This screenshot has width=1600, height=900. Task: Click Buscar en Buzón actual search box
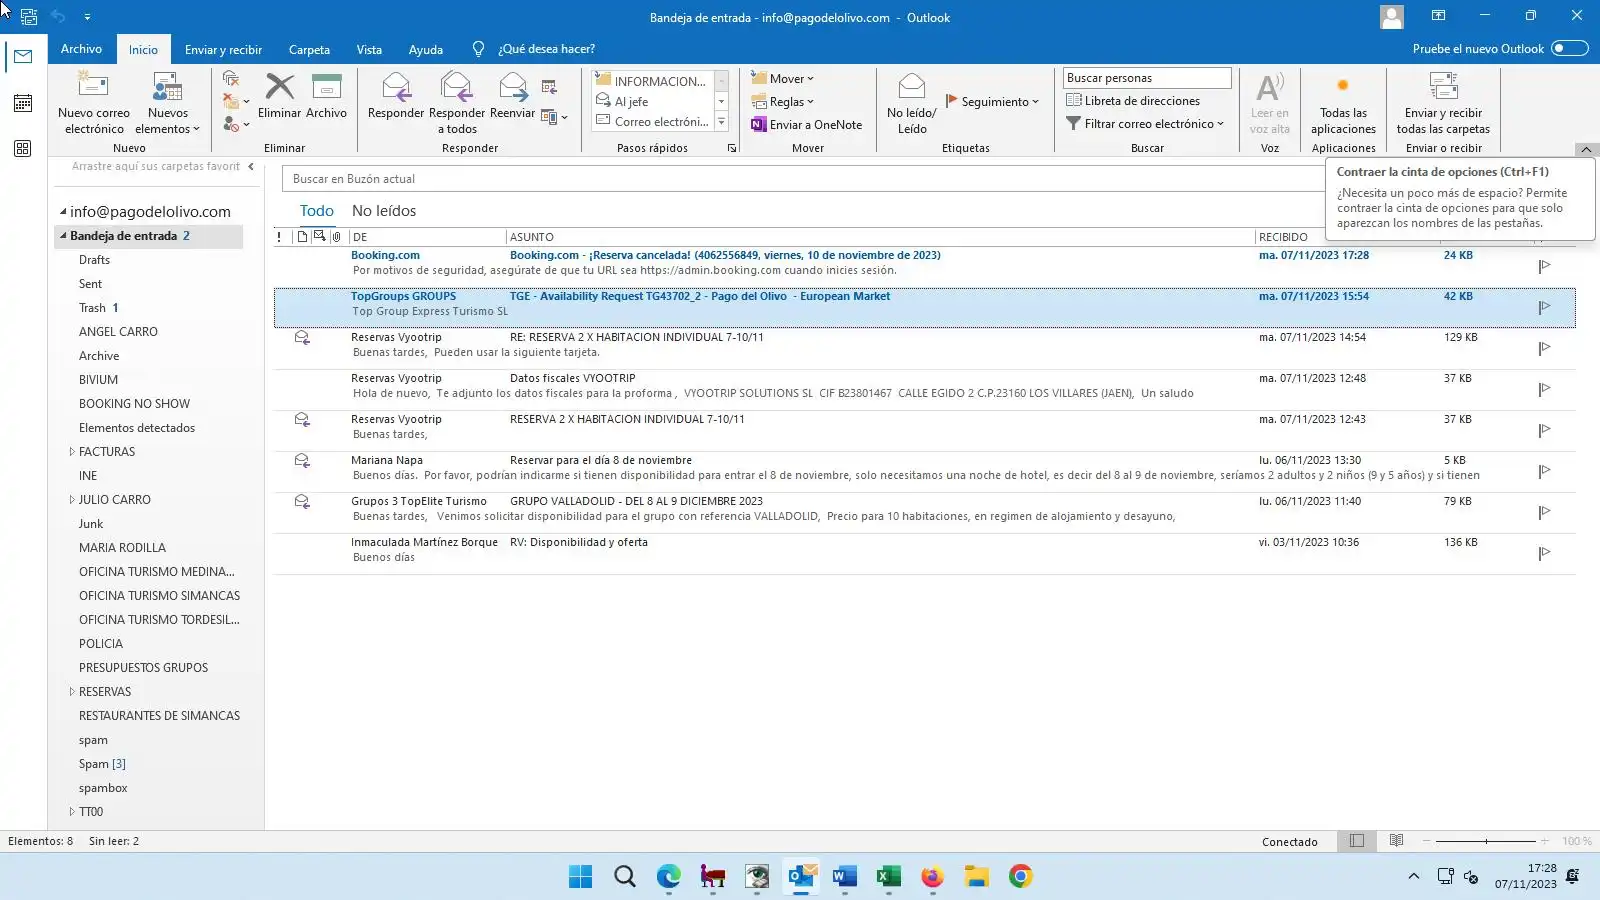coord(804,179)
